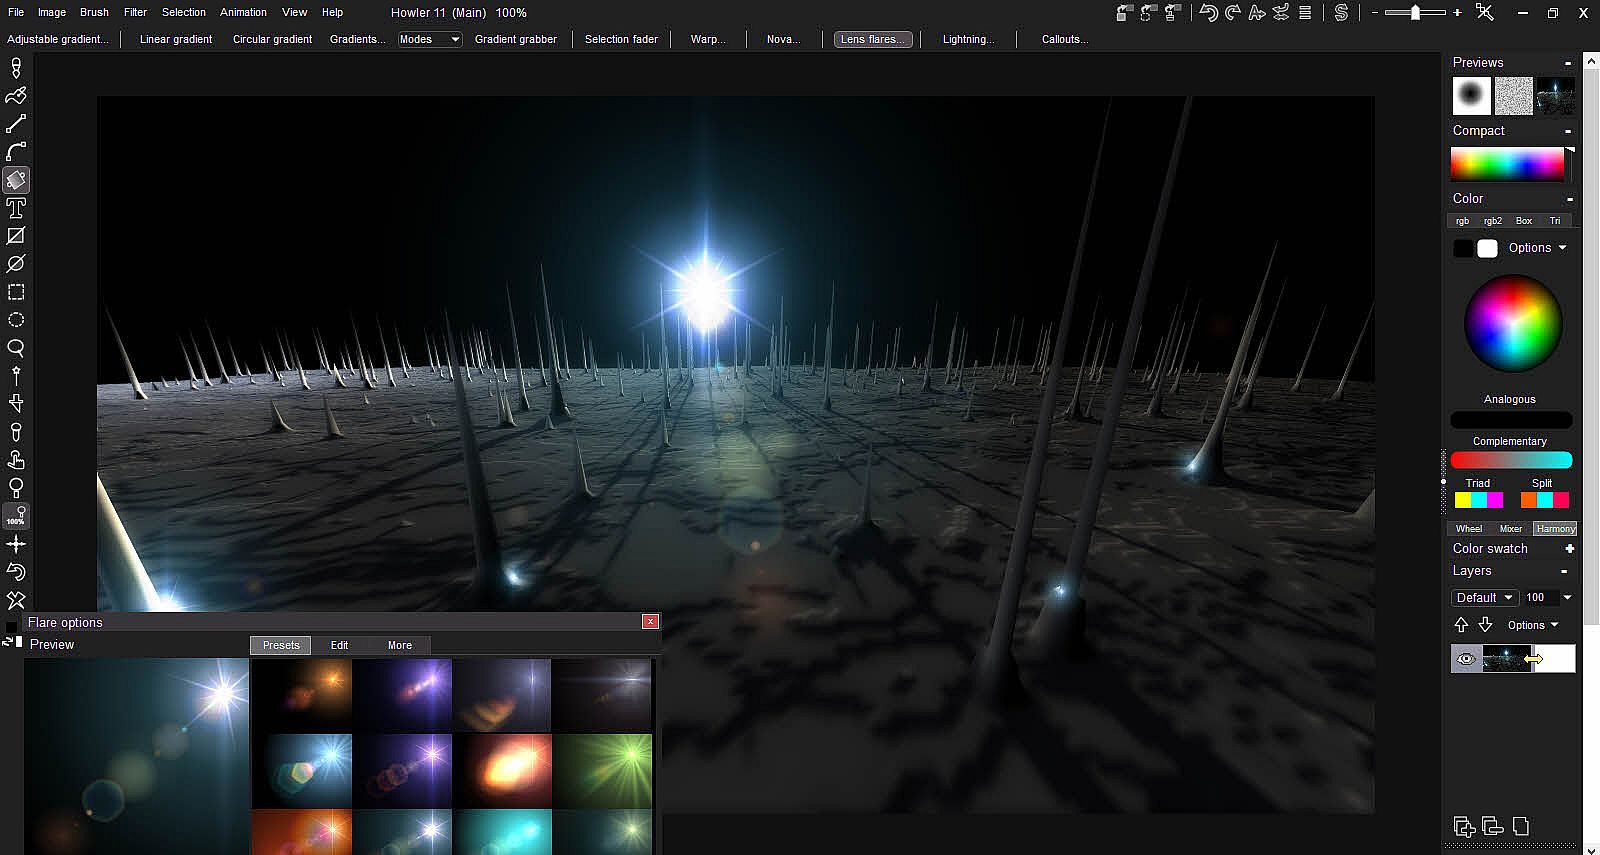Click the add new layer icon

[x=1464, y=826]
